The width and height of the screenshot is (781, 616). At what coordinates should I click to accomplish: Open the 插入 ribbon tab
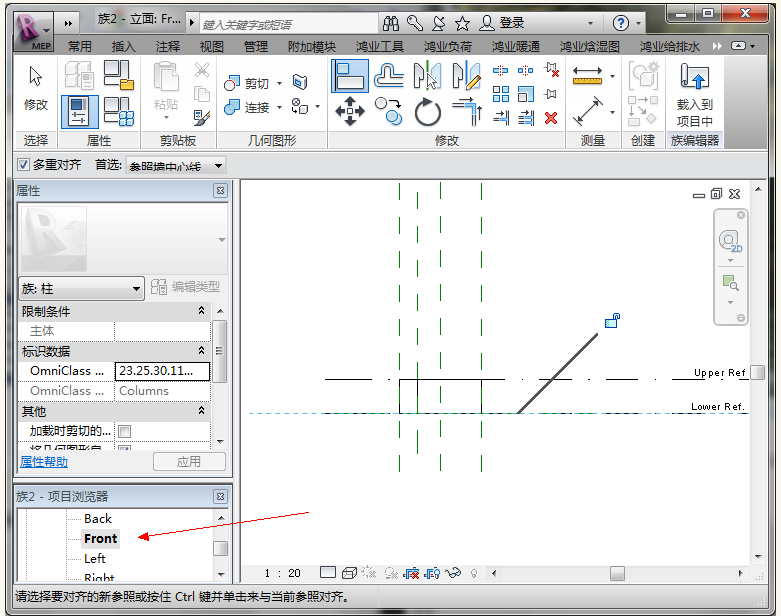[x=124, y=46]
